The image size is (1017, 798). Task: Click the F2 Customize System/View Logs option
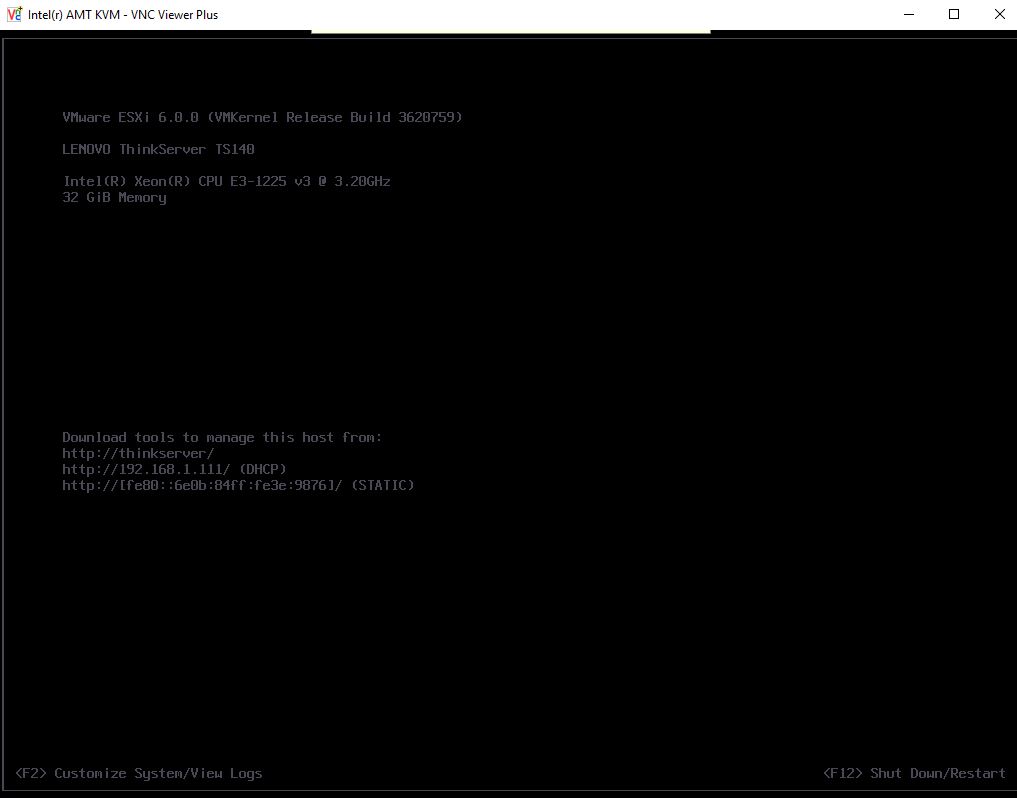coord(139,773)
